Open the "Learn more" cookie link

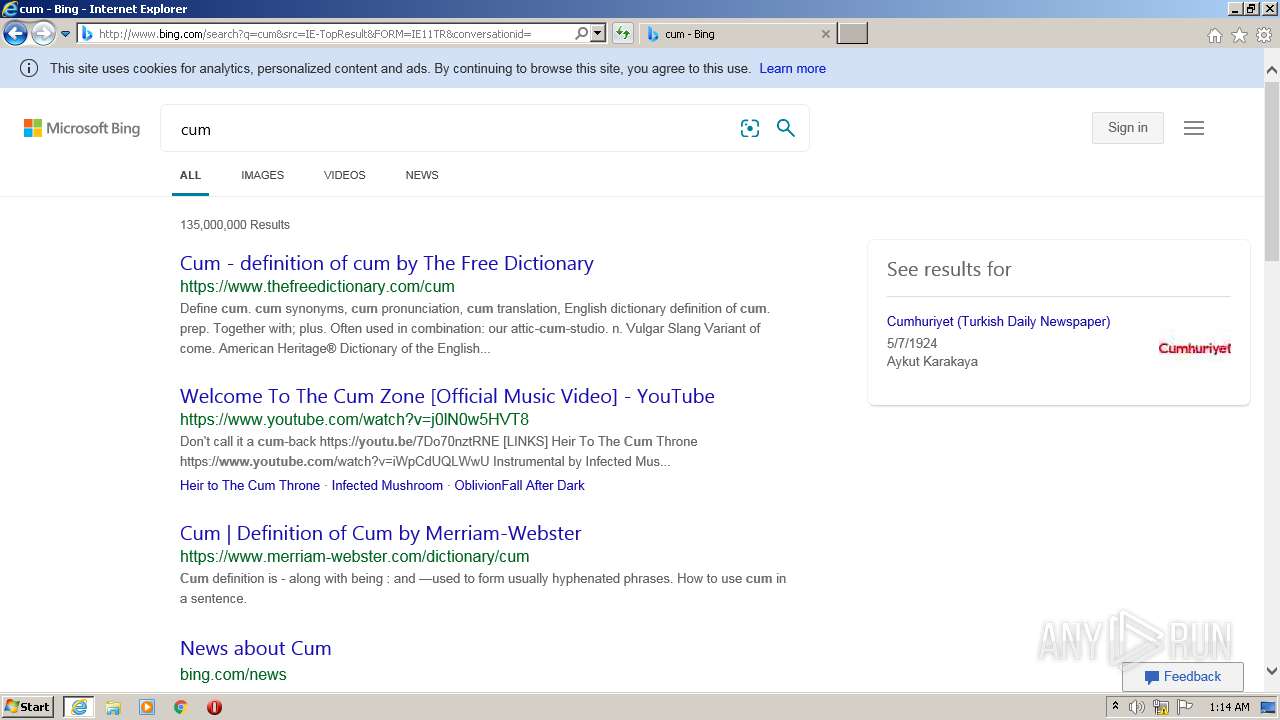pyautogui.click(x=792, y=69)
